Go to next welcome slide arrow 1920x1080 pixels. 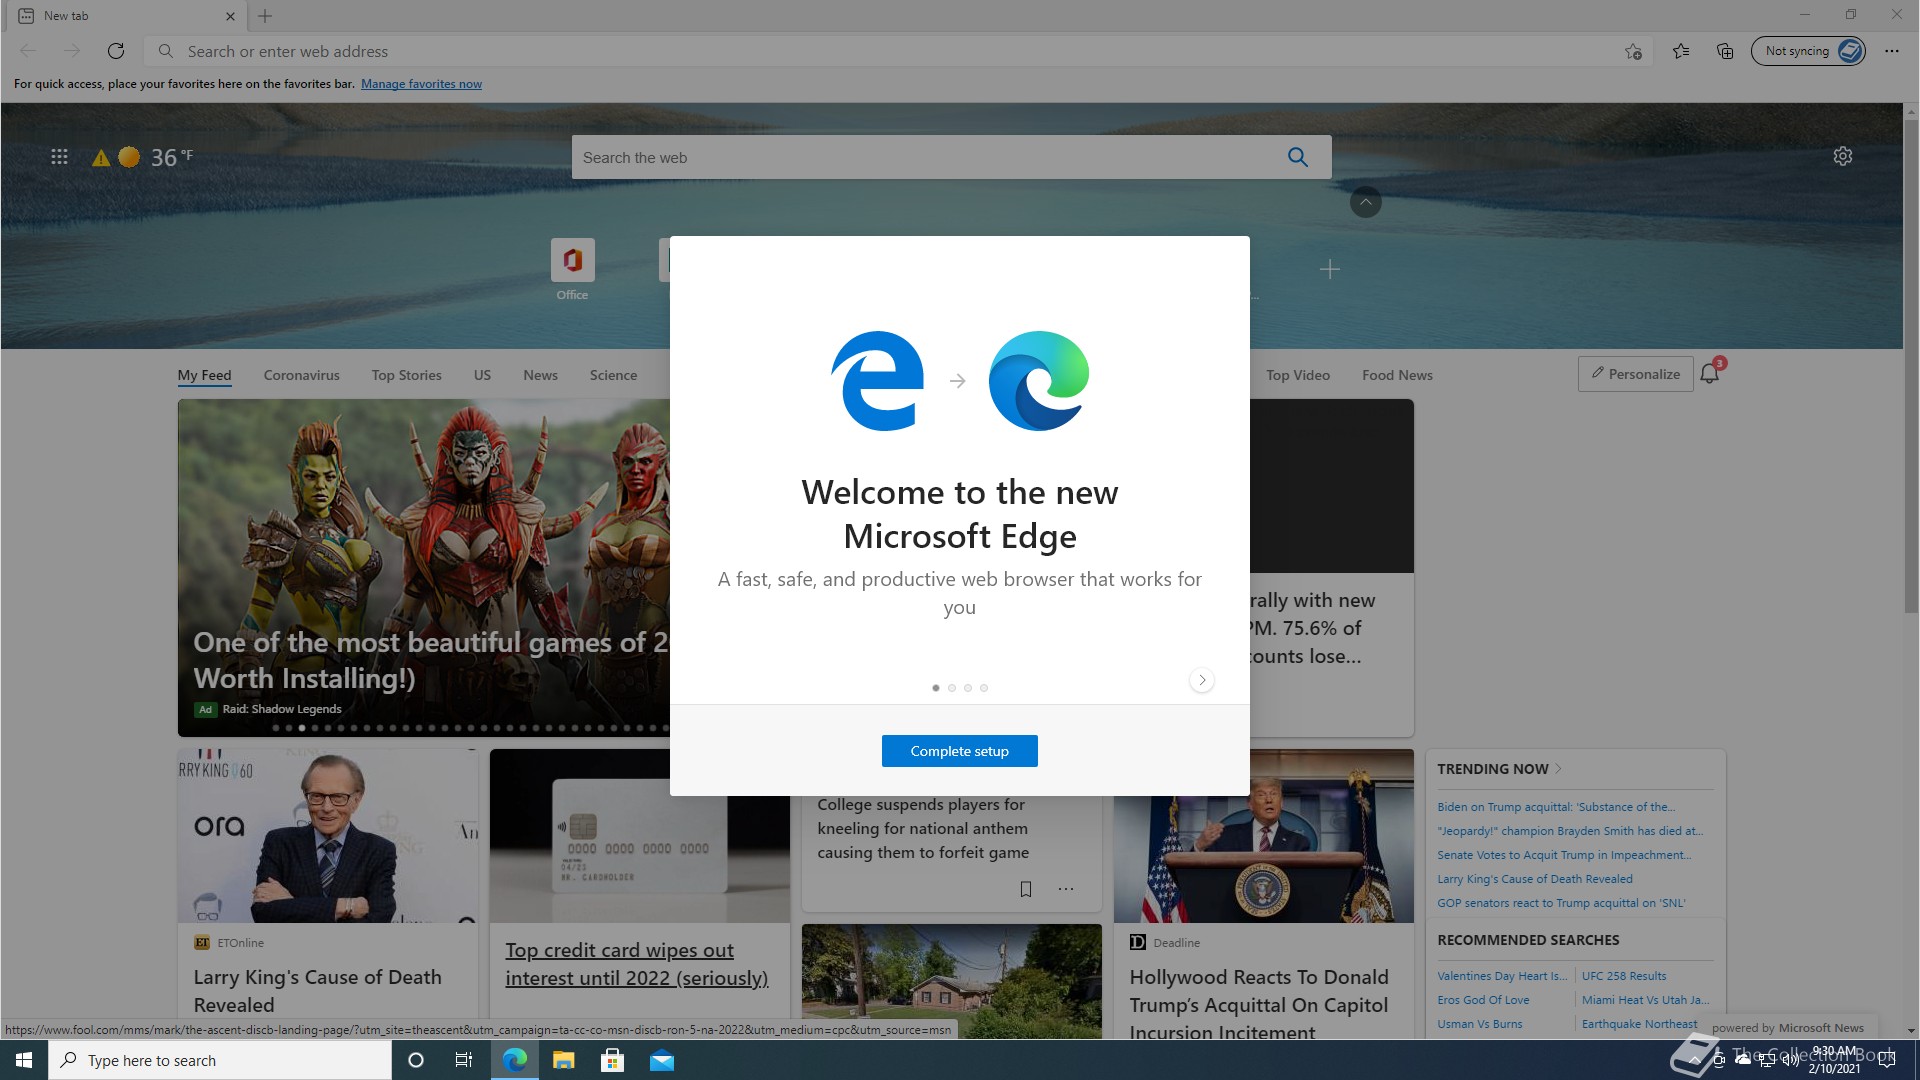(x=1202, y=680)
